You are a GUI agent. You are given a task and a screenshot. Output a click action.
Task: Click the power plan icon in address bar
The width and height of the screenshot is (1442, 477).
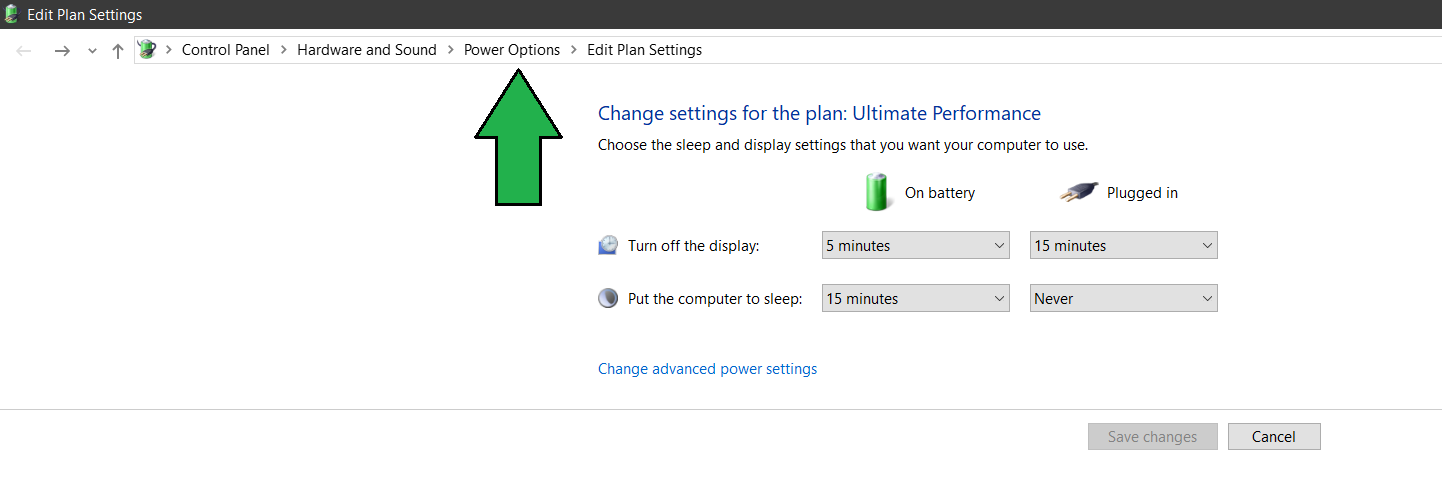point(147,49)
